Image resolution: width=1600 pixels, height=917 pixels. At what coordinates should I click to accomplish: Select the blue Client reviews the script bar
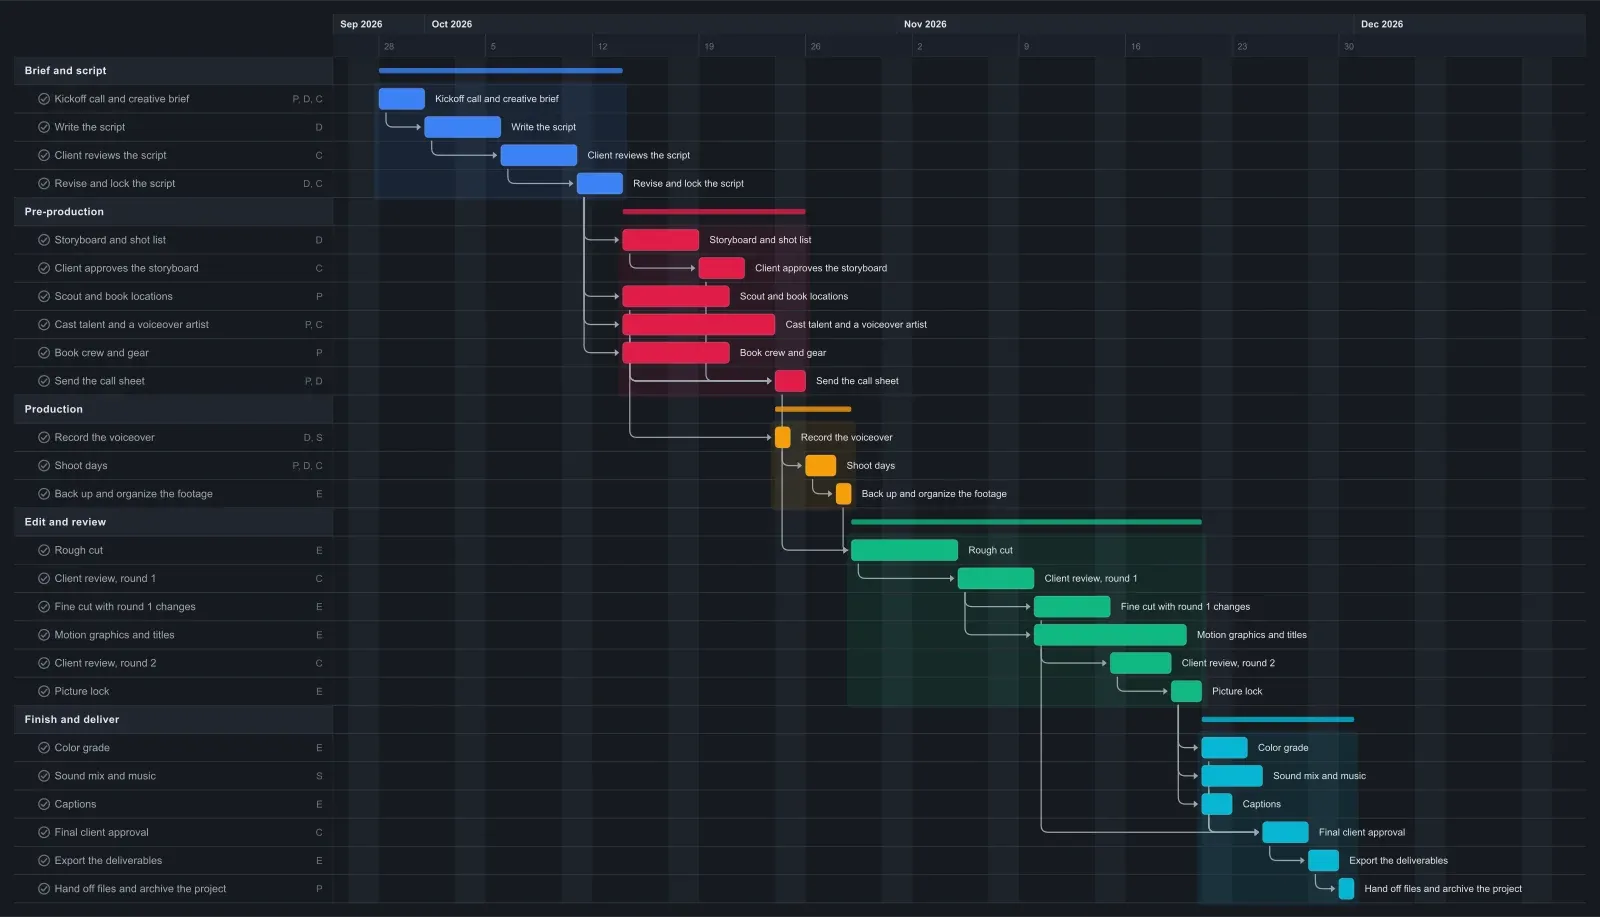tap(539, 155)
